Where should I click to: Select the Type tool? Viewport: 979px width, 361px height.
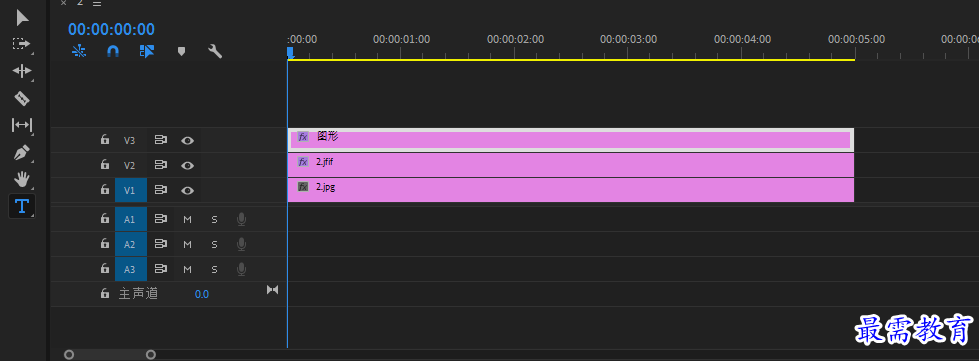click(22, 206)
